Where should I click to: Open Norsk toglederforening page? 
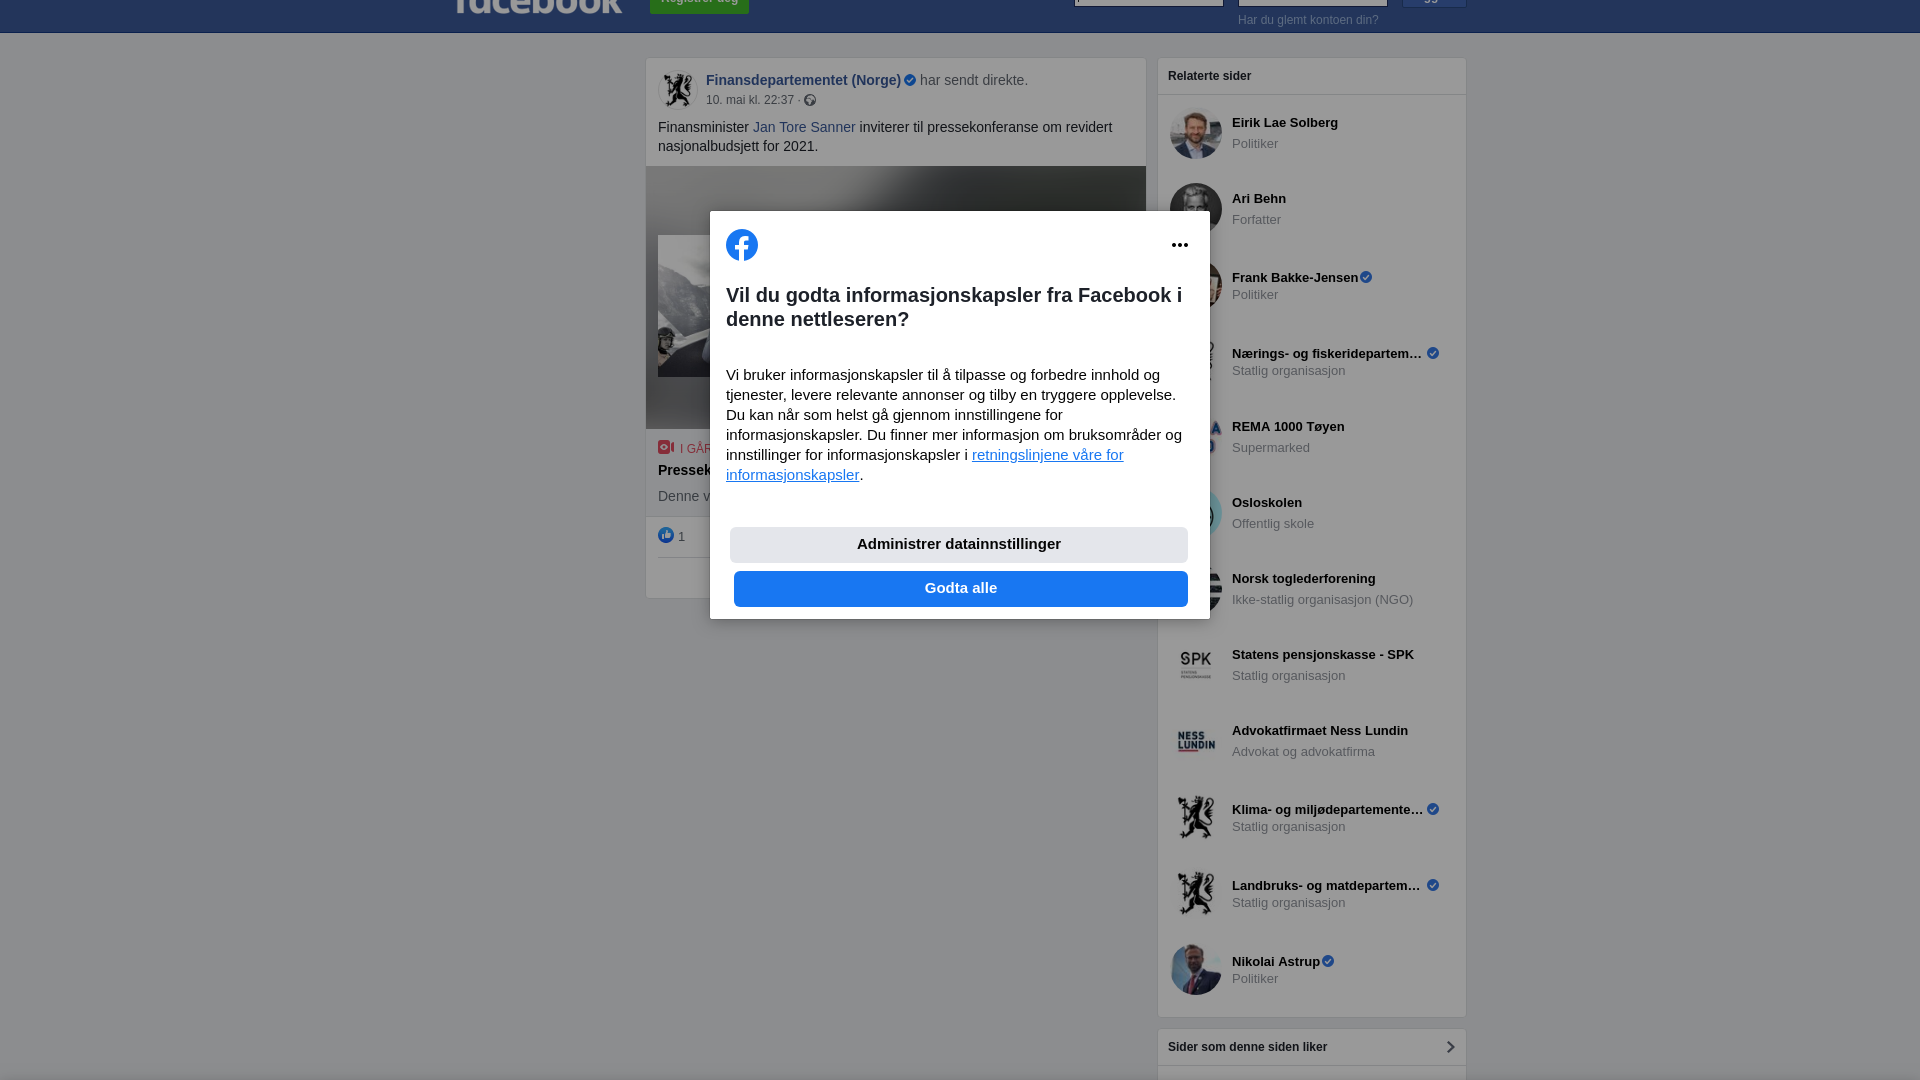point(1304,579)
